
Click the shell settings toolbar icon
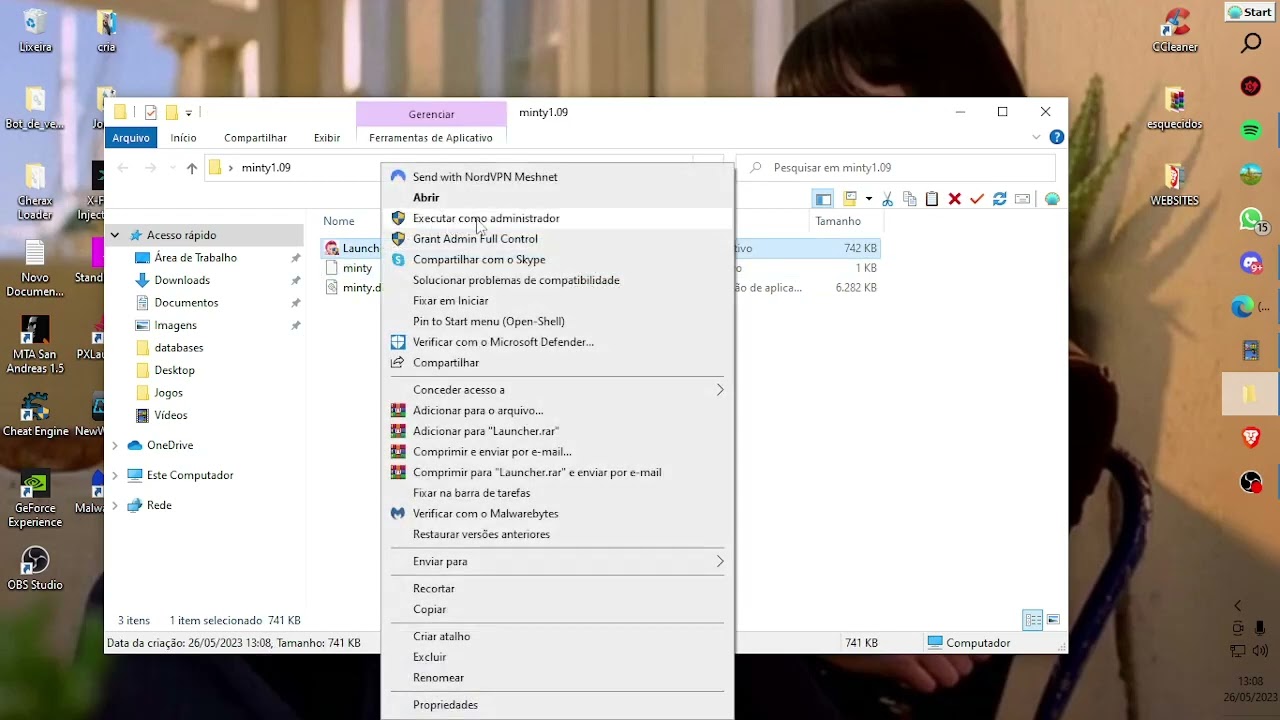pos(1052,199)
